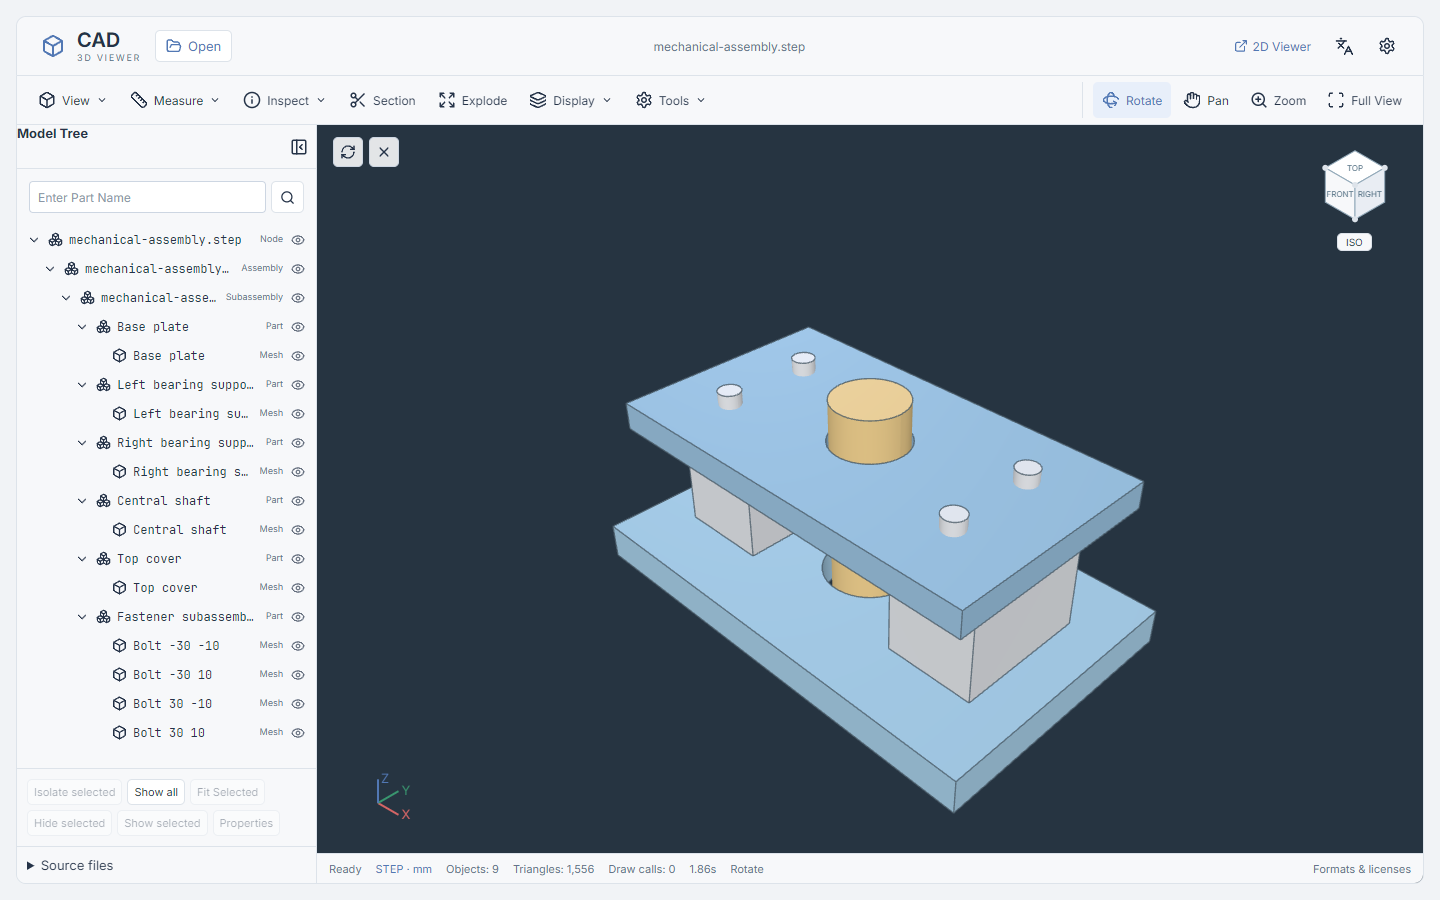Click the FRONT face of the view cube

point(1340,194)
